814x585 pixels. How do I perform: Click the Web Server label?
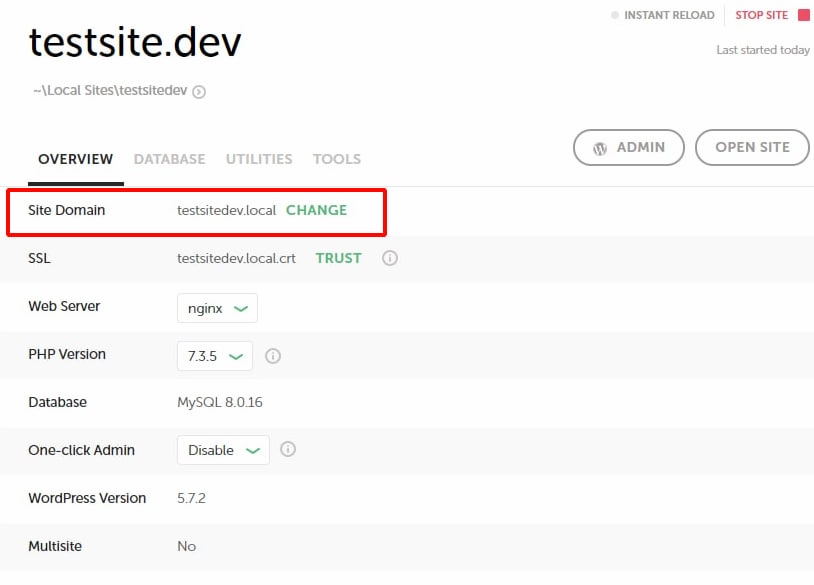(64, 306)
